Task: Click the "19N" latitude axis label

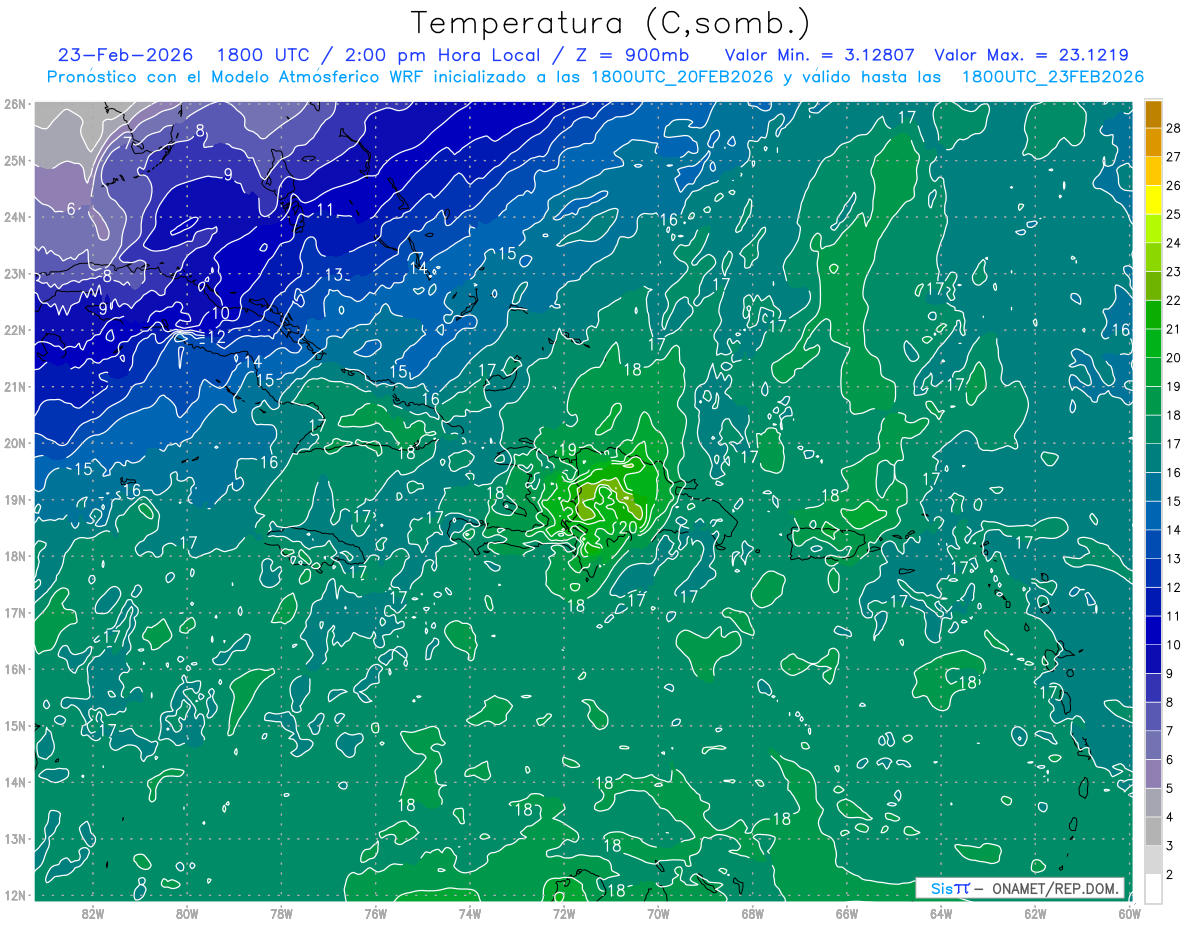Action: [15, 500]
